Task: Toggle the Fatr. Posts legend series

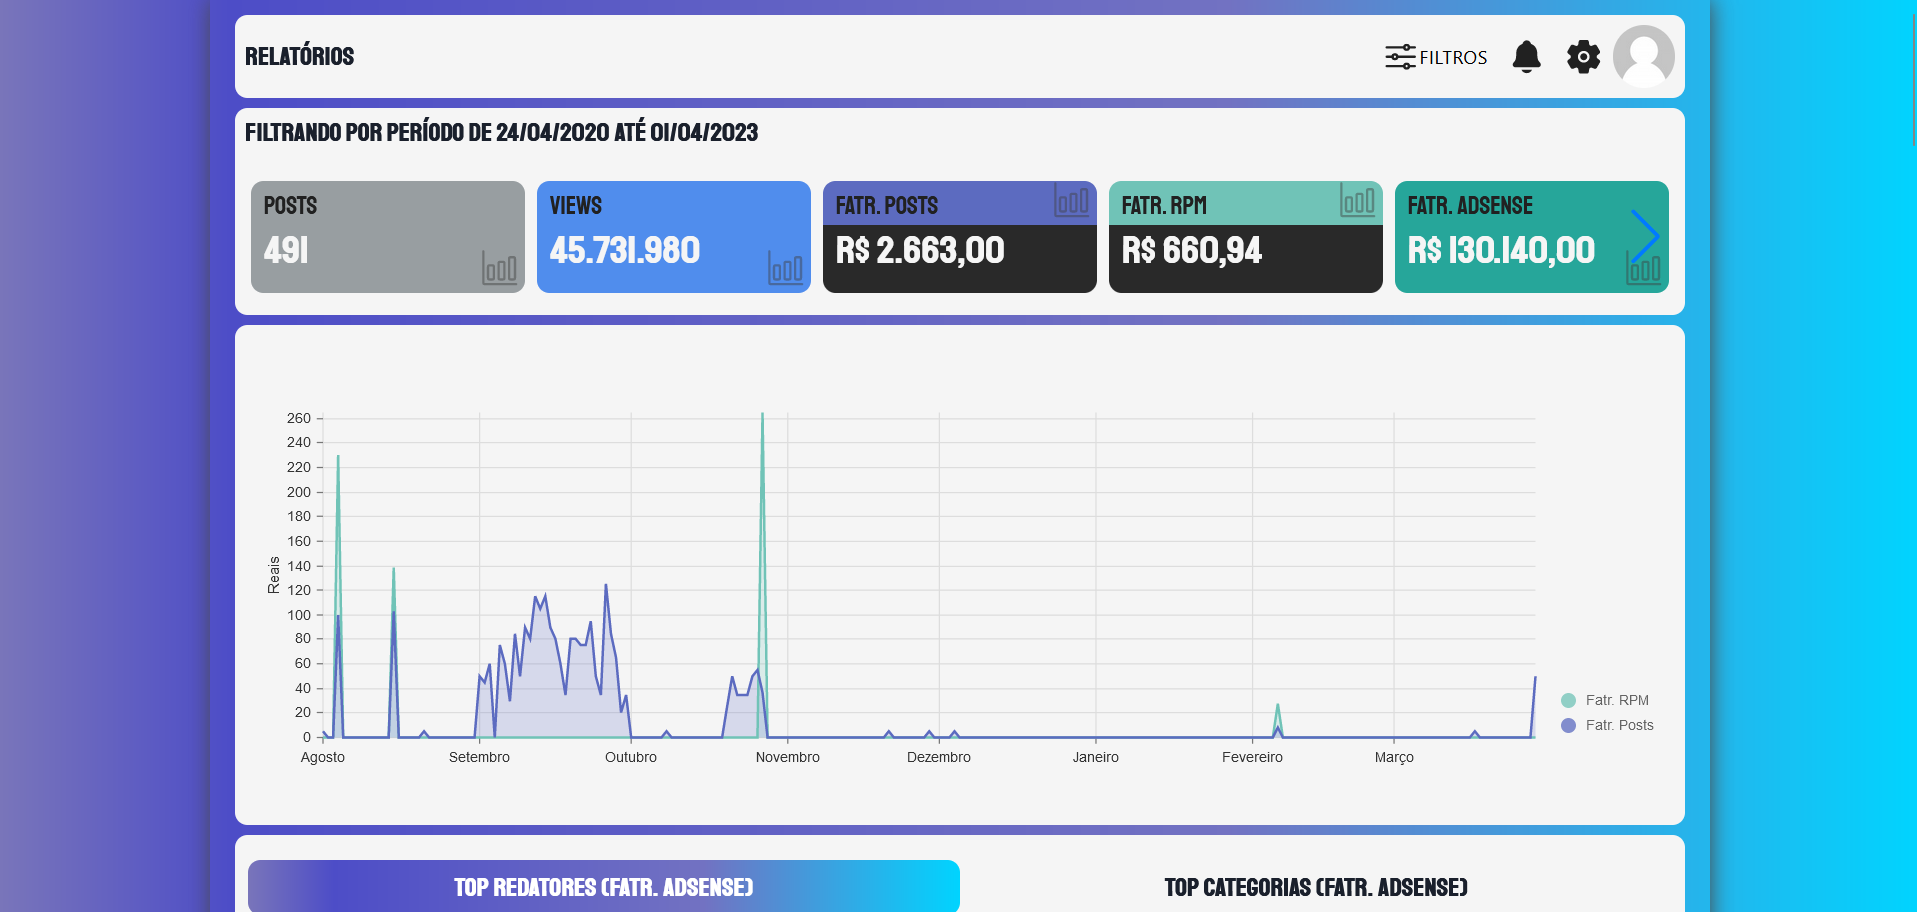Action: pyautogui.click(x=1619, y=725)
